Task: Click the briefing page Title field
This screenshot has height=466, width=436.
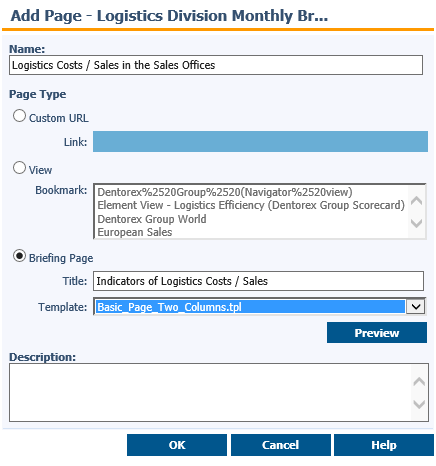Action: point(258,281)
